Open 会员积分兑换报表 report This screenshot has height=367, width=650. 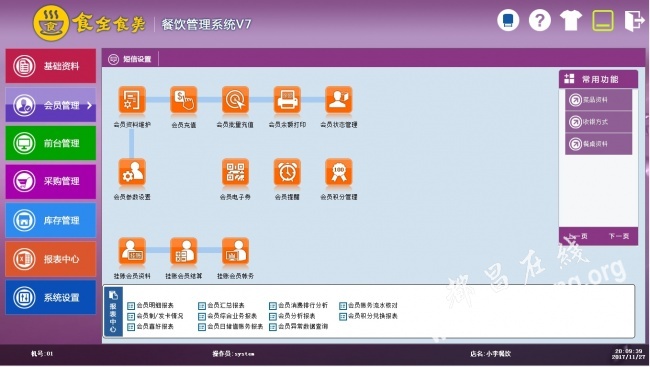pyautogui.click(x=369, y=316)
